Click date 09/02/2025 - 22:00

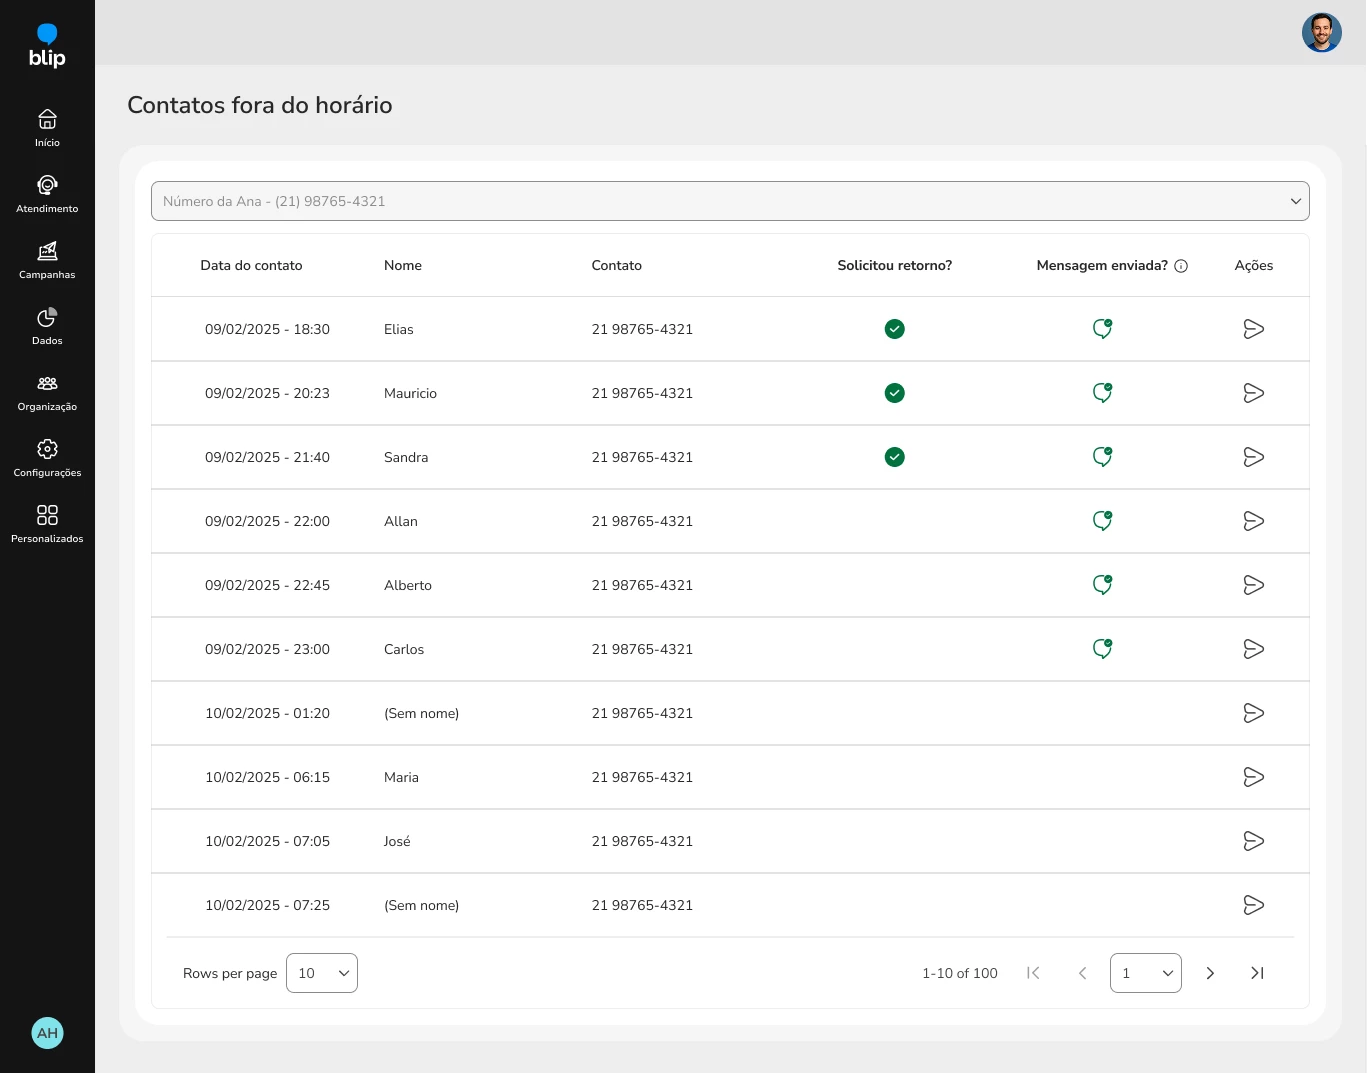[267, 521]
